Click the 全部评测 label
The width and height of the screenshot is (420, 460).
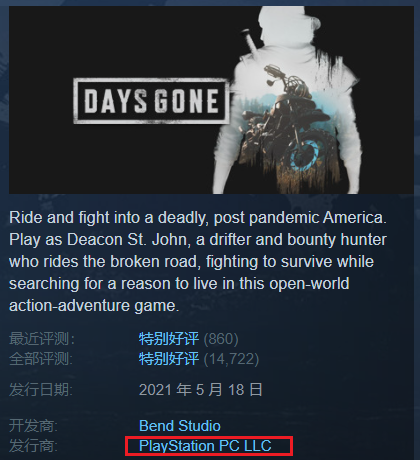pos(41,359)
